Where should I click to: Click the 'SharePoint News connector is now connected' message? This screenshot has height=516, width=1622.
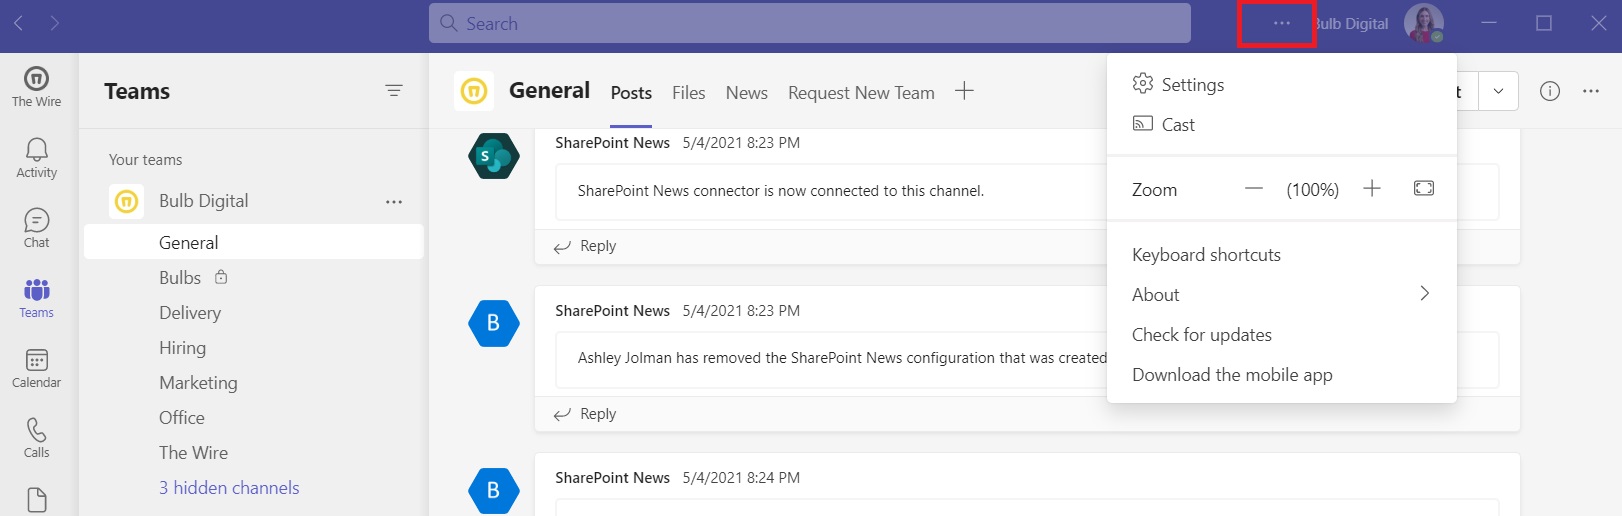tap(780, 190)
